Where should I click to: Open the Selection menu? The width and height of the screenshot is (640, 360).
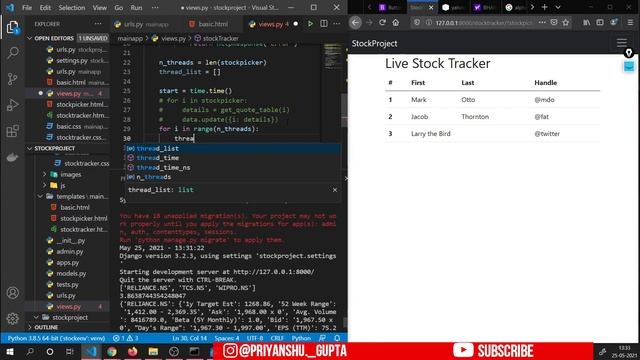(72, 8)
